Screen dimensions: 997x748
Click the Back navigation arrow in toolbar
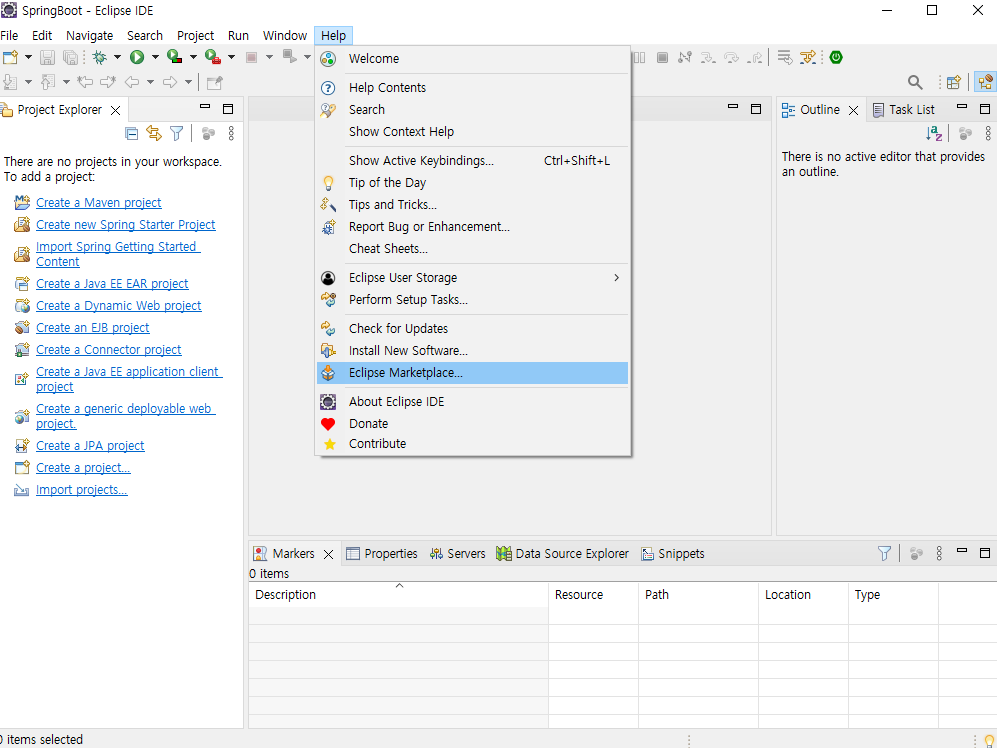[132, 82]
